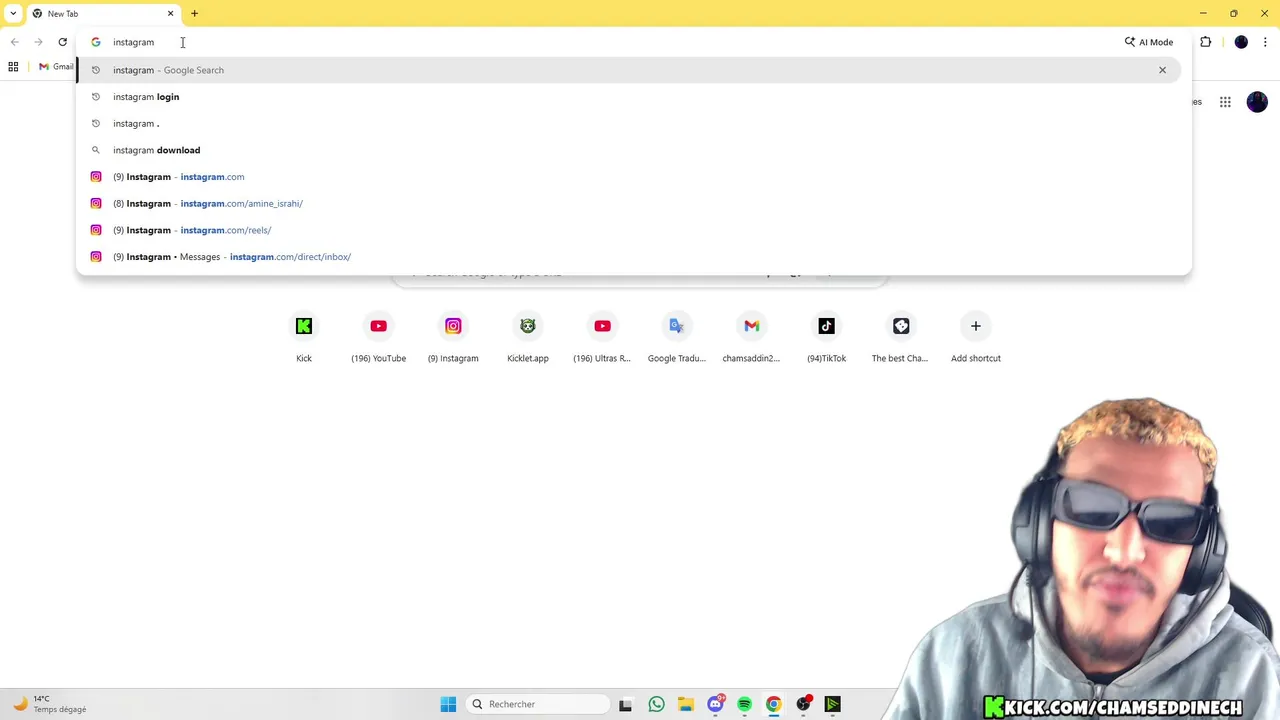
Task: Click the Chrome taskbar icon
Action: point(773,704)
